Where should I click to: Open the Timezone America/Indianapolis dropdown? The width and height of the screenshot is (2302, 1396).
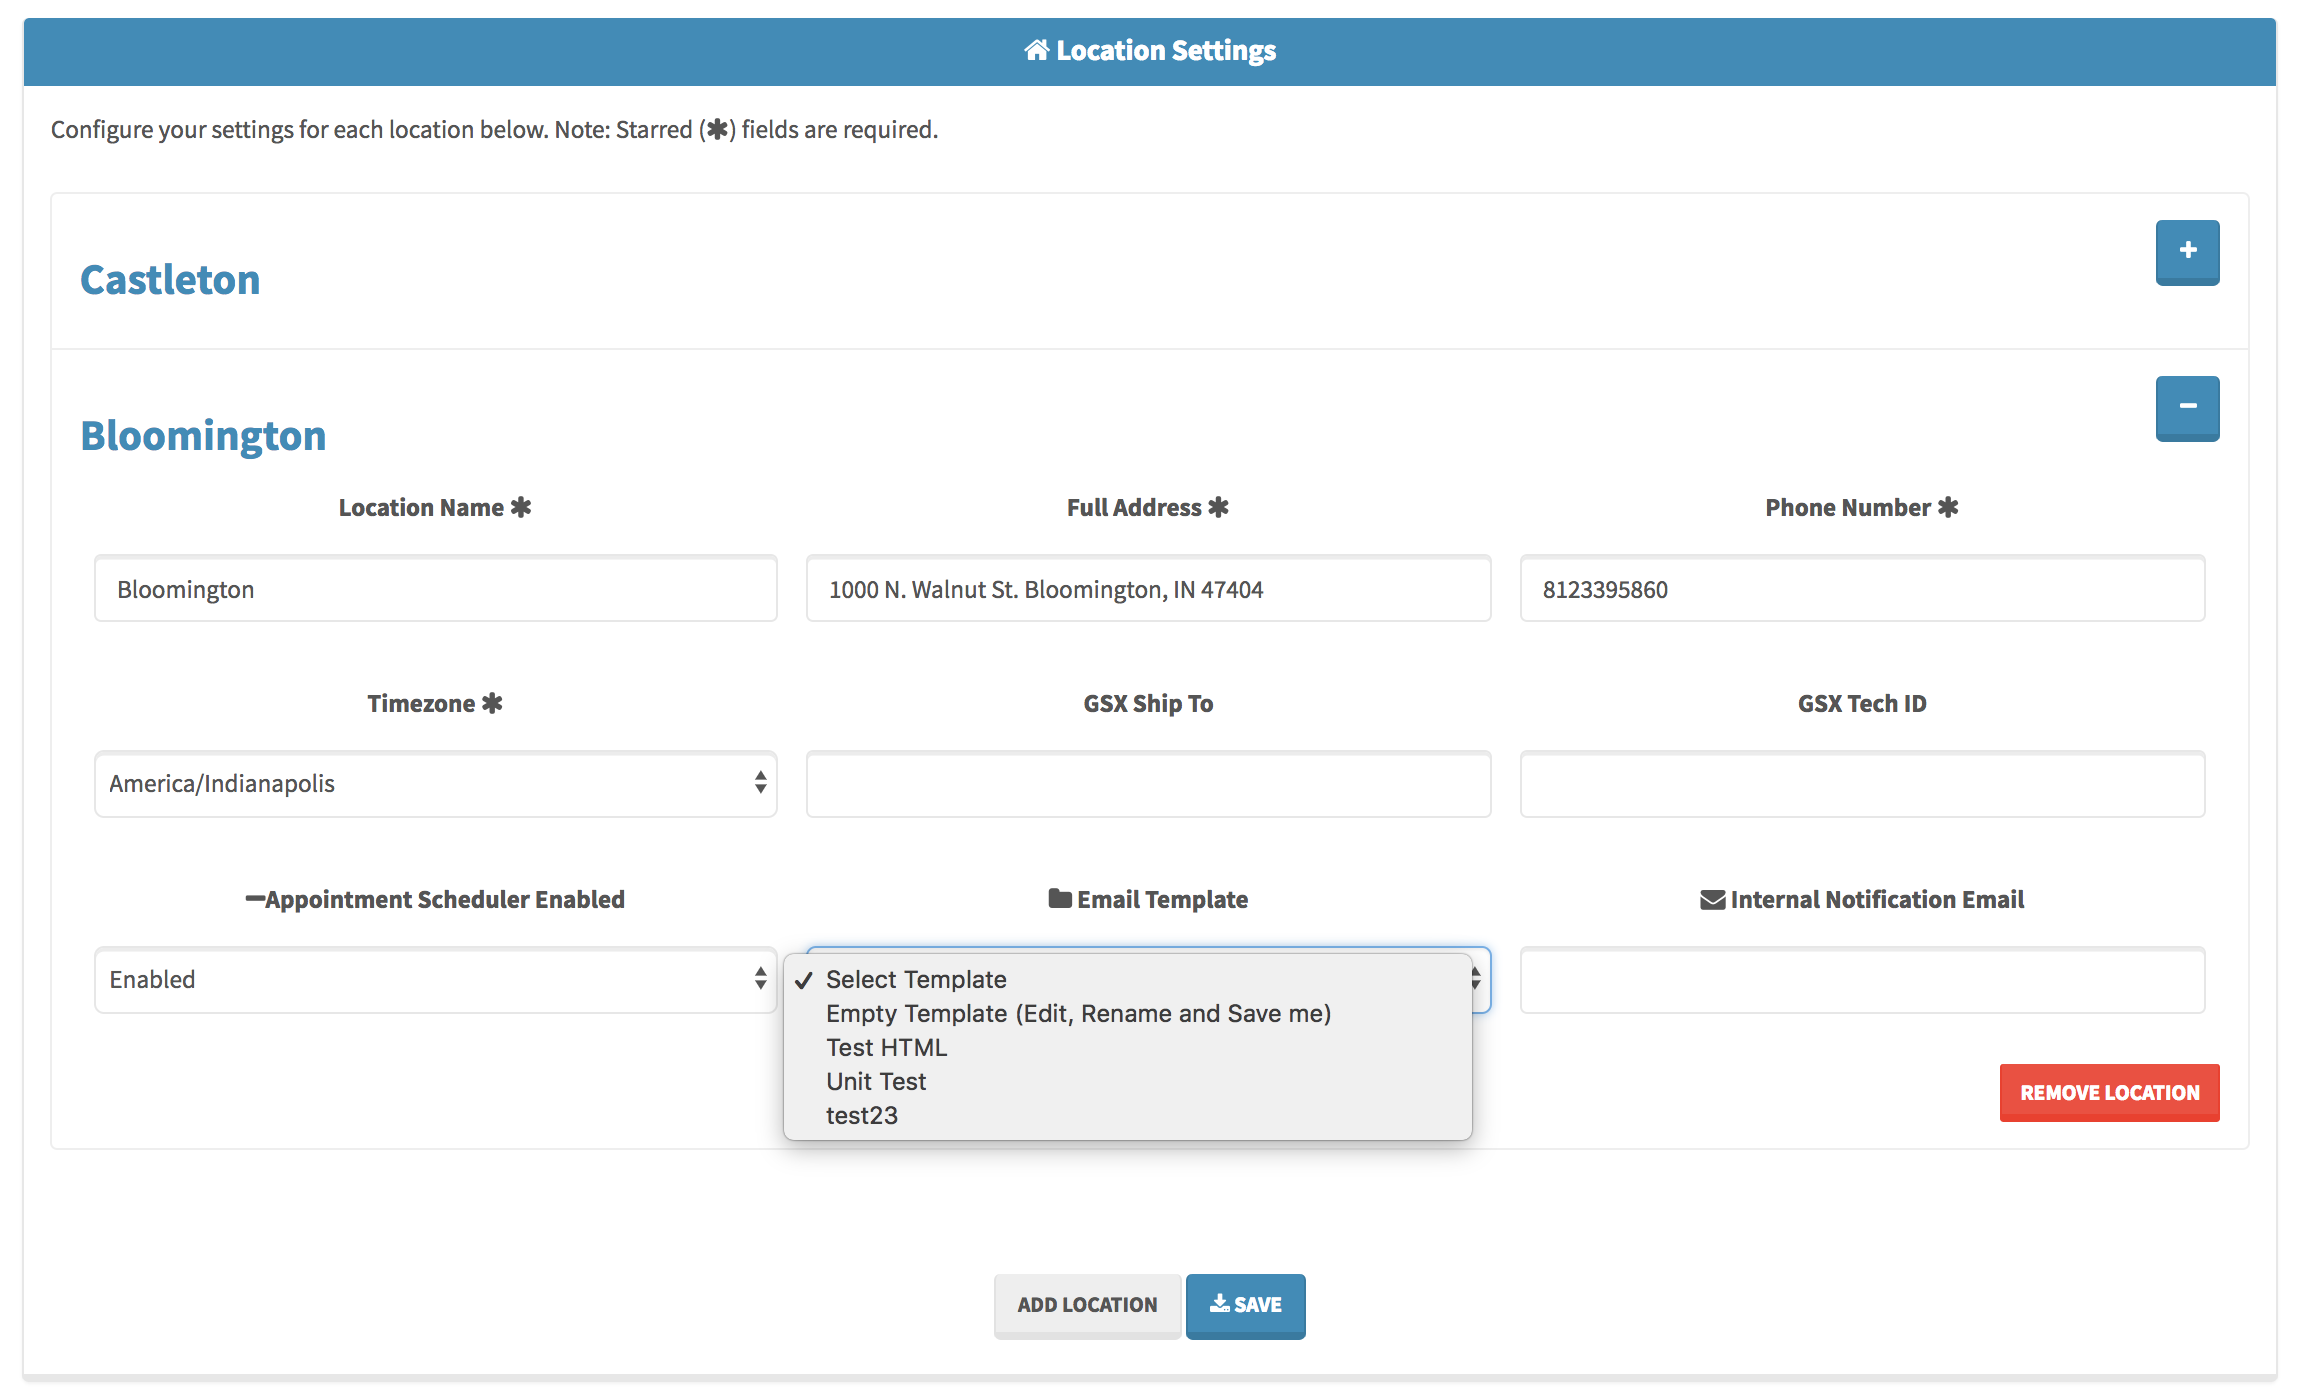(435, 784)
